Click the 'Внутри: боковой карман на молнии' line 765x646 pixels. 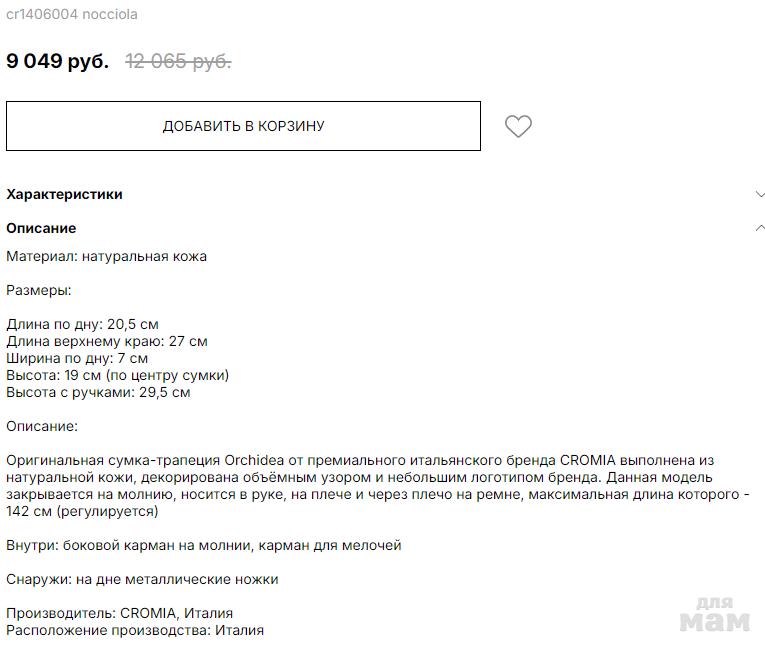[203, 545]
